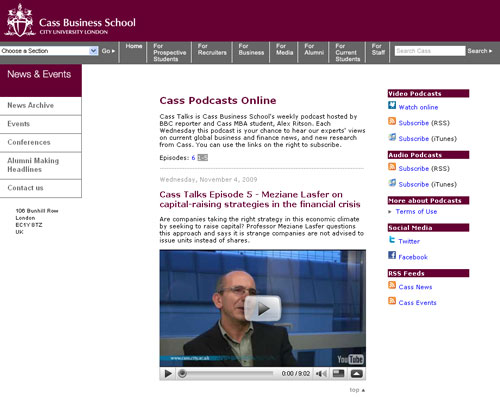Open Cass Talks Episode 5 title link

pyautogui.click(x=260, y=199)
